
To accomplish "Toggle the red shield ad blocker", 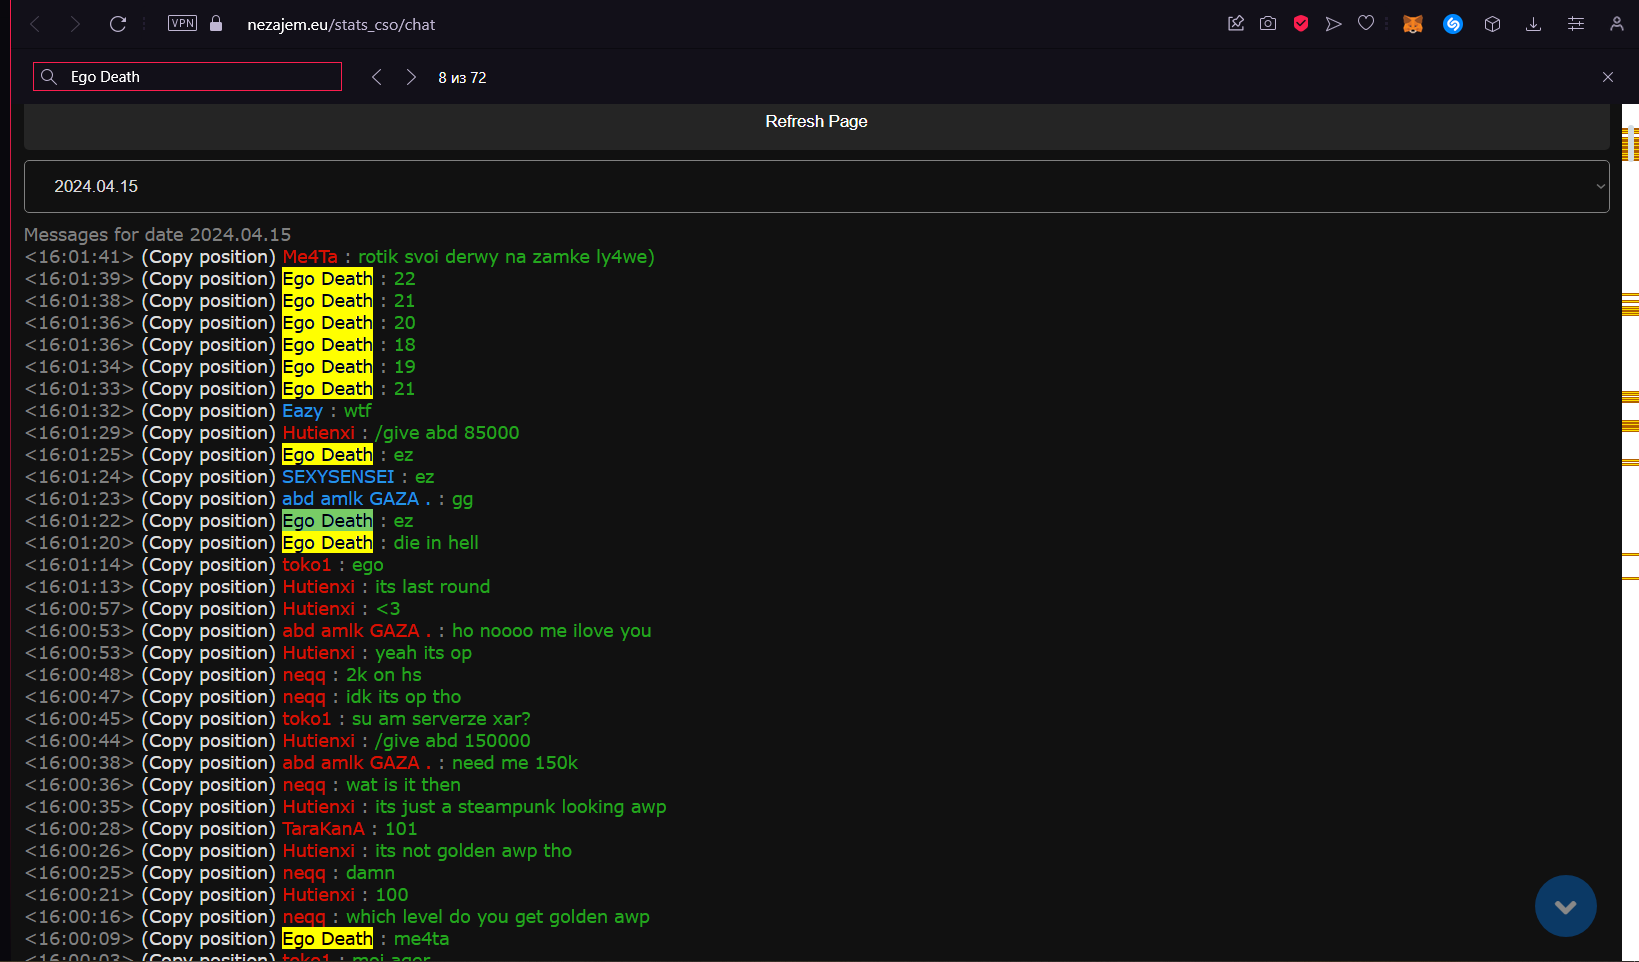I will pos(1301,24).
